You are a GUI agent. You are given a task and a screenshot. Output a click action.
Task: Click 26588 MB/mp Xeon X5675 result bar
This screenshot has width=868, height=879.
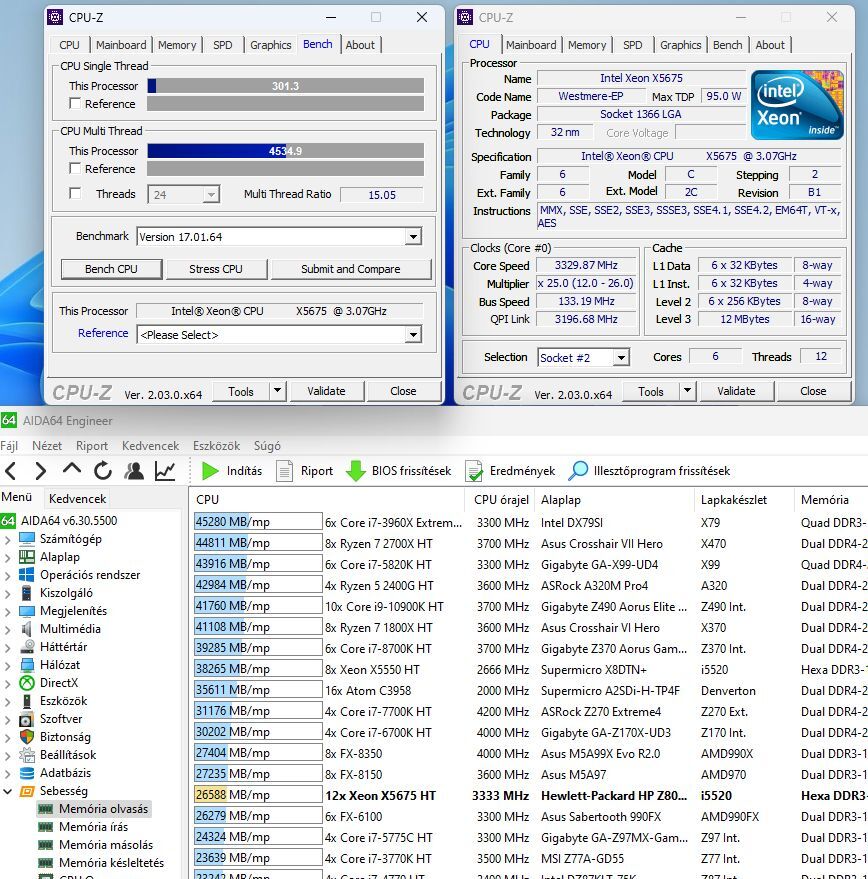tap(258, 795)
